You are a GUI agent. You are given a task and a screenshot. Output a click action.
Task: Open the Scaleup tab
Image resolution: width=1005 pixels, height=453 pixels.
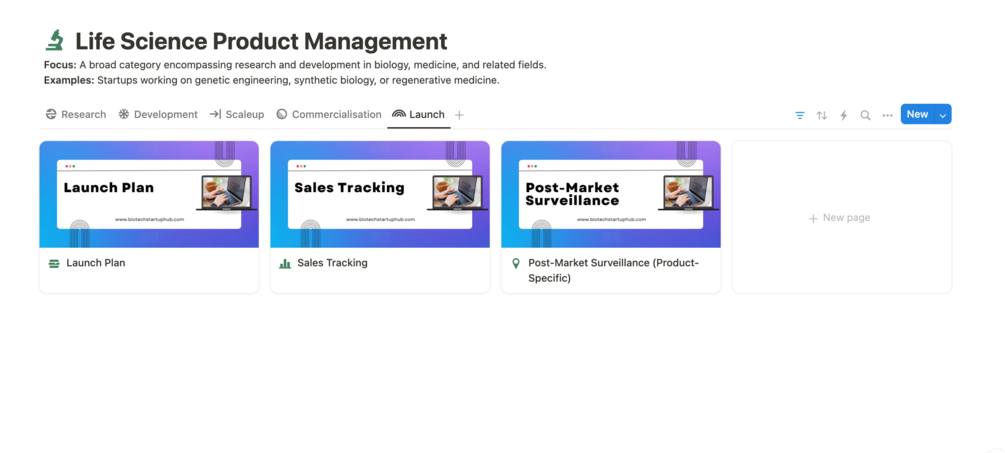click(x=237, y=114)
